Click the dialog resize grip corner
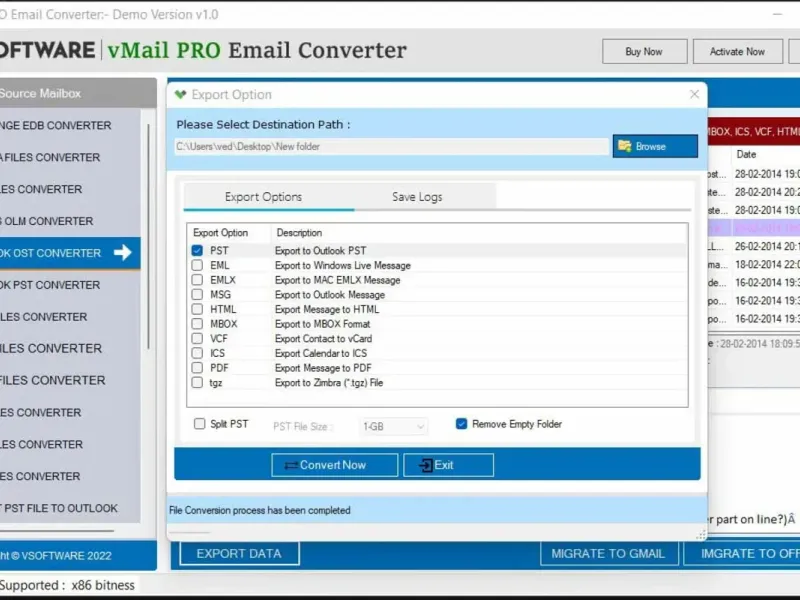Image resolution: width=800 pixels, height=600 pixels. [x=701, y=534]
